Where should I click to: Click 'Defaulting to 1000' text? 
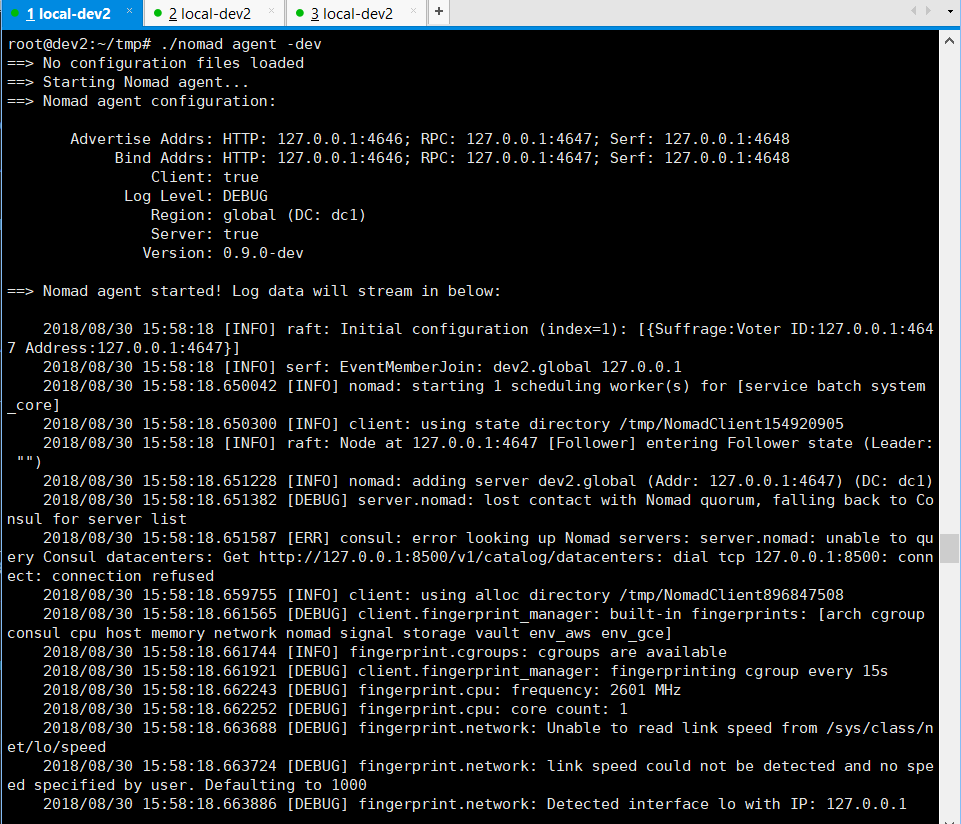(x=286, y=785)
